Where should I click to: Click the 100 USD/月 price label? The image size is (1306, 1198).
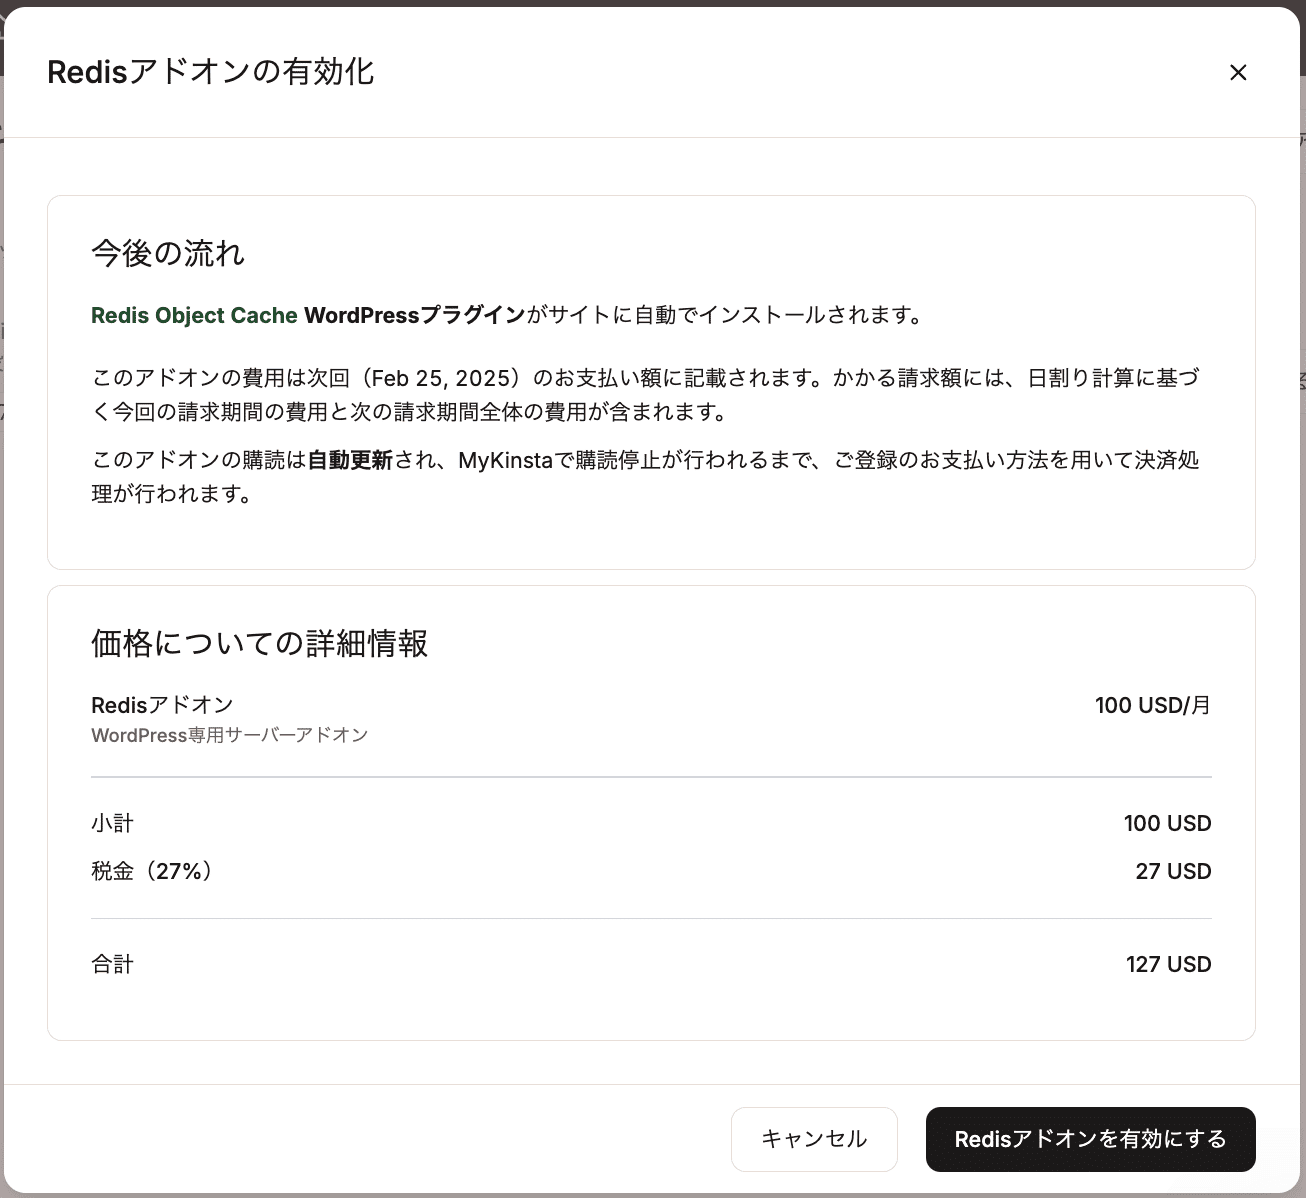pyautogui.click(x=1152, y=705)
